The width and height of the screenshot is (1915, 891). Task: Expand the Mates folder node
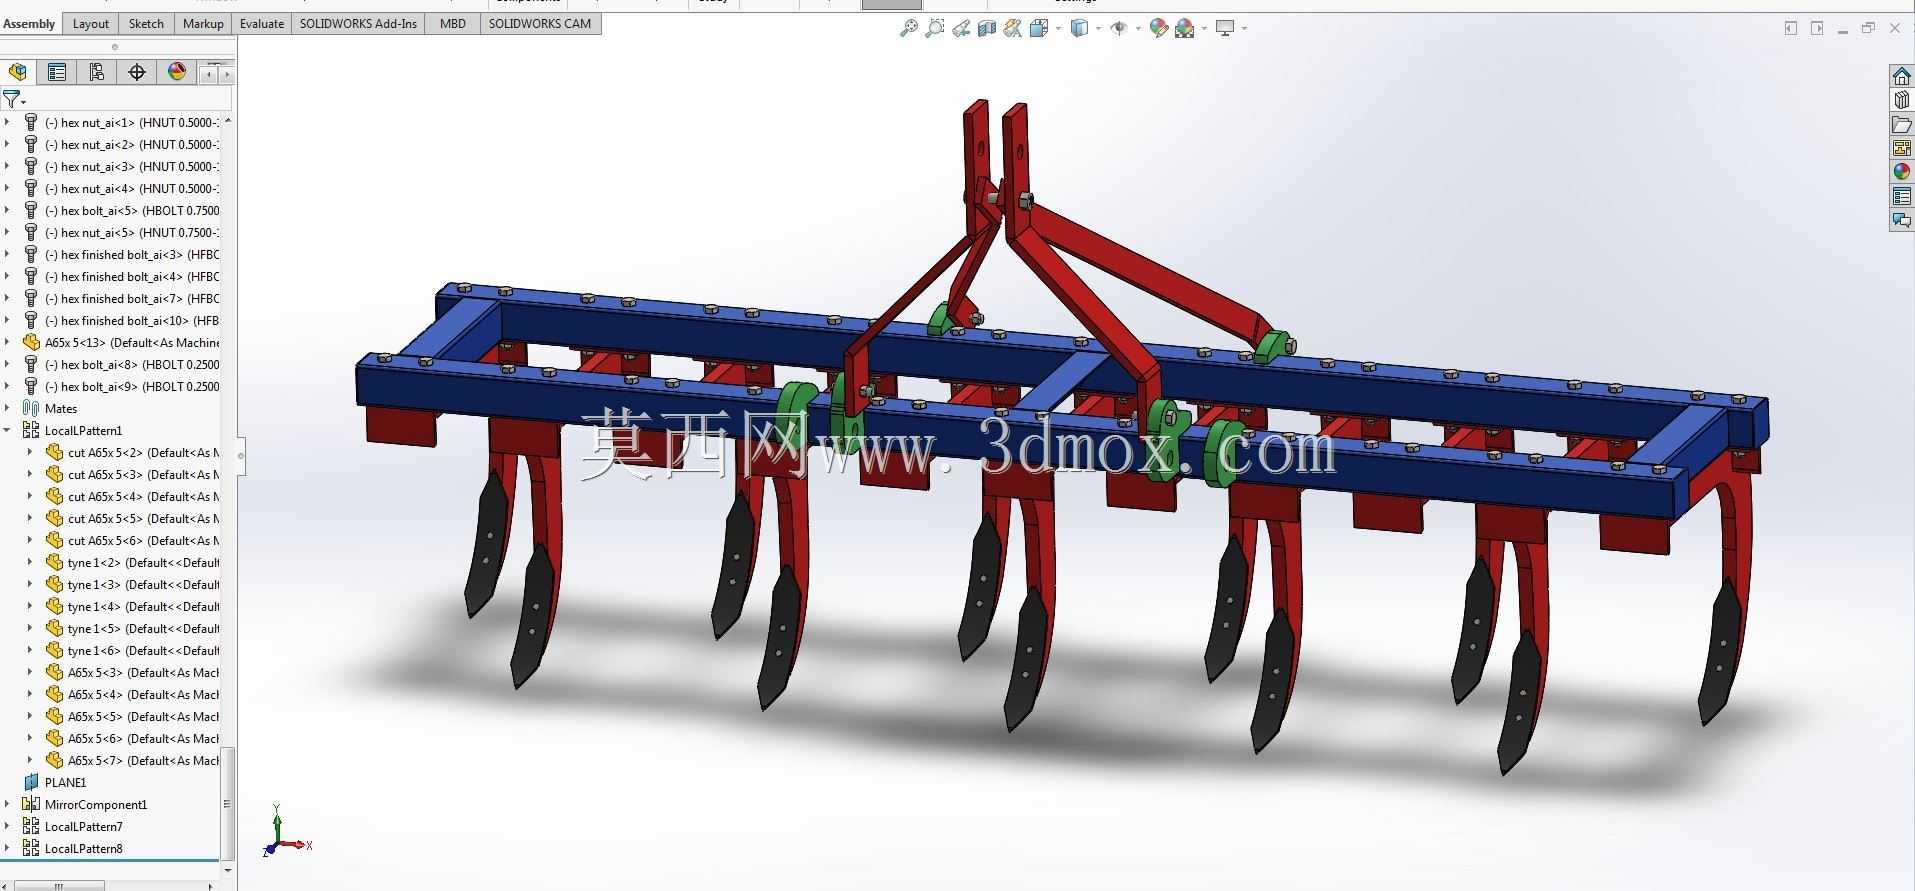(x=8, y=408)
